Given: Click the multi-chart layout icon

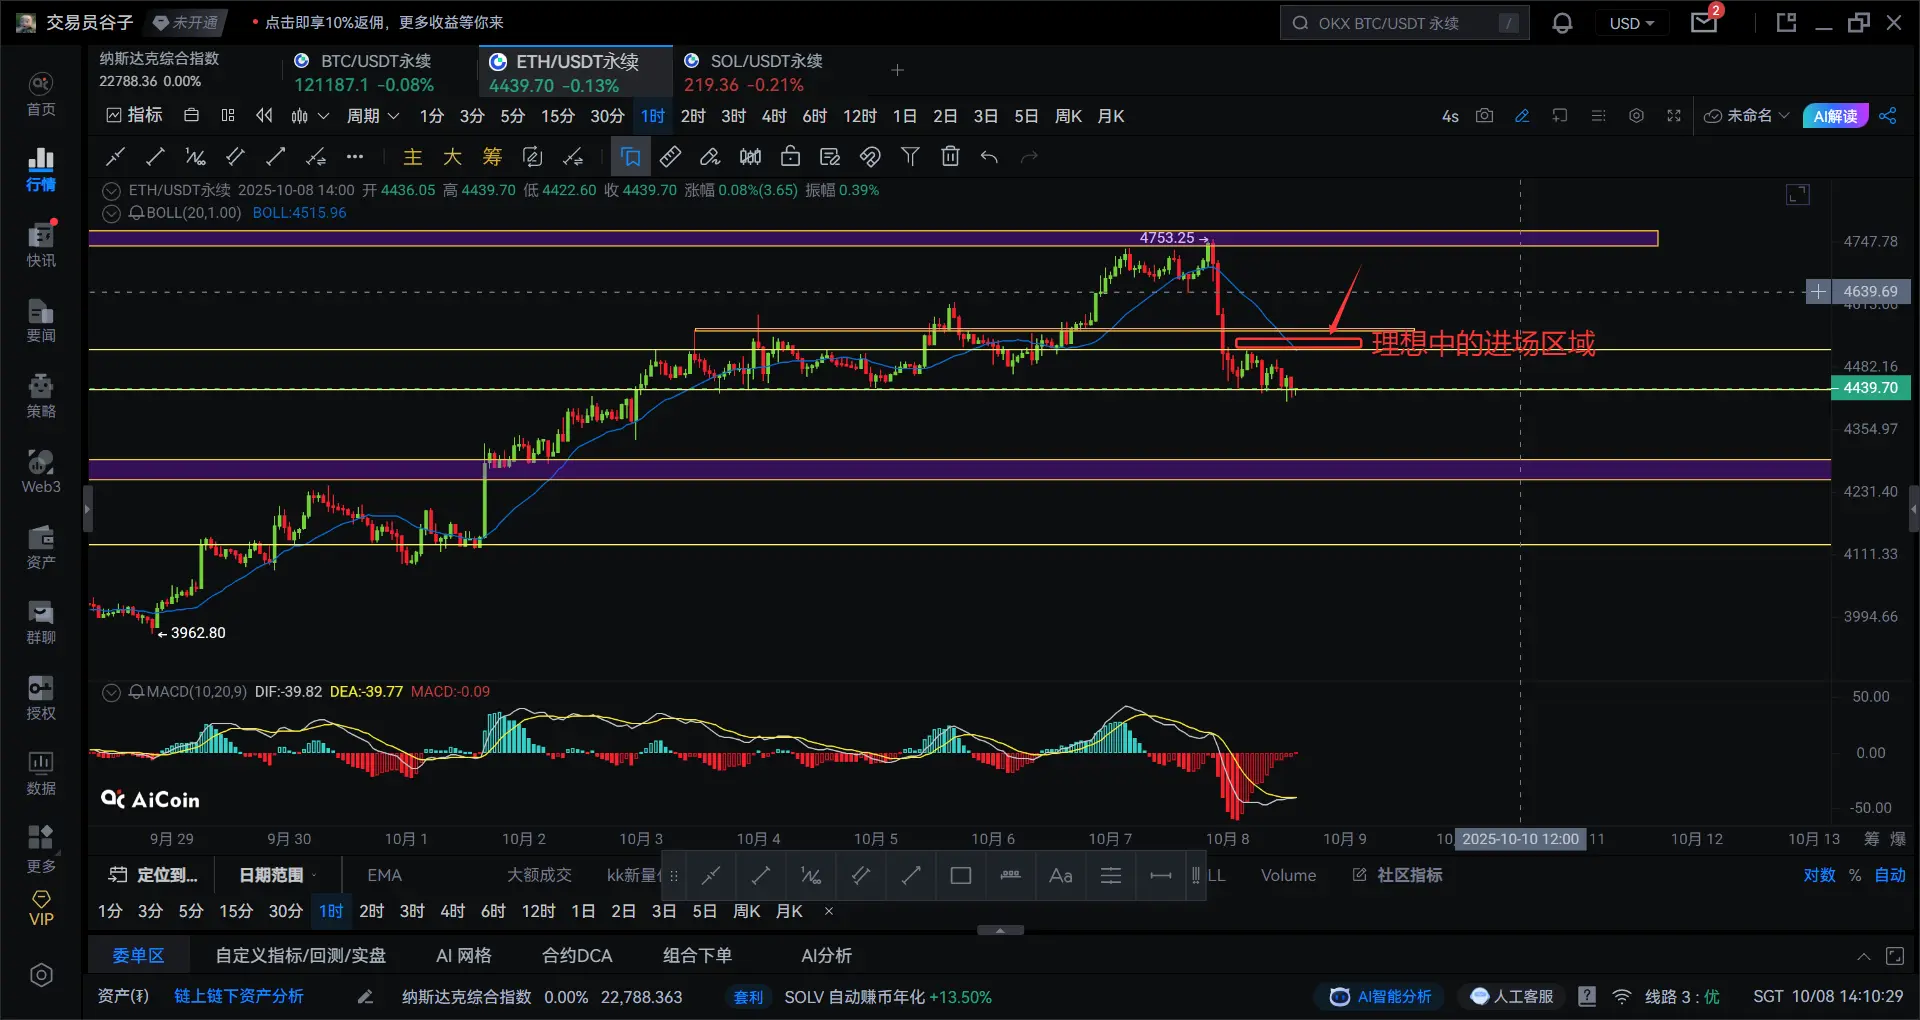Looking at the screenshot, I should coord(228,116).
